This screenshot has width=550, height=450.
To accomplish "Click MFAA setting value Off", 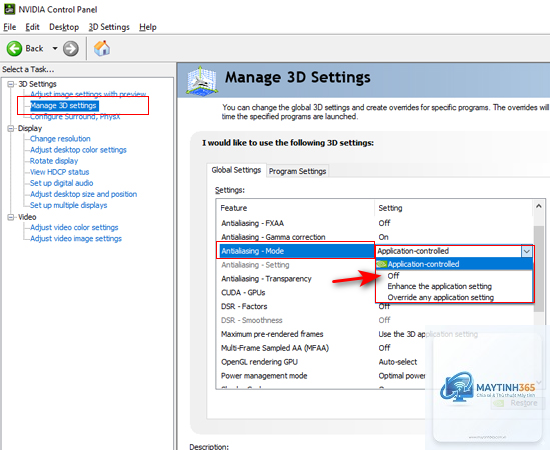I will pyautogui.click(x=384, y=348).
